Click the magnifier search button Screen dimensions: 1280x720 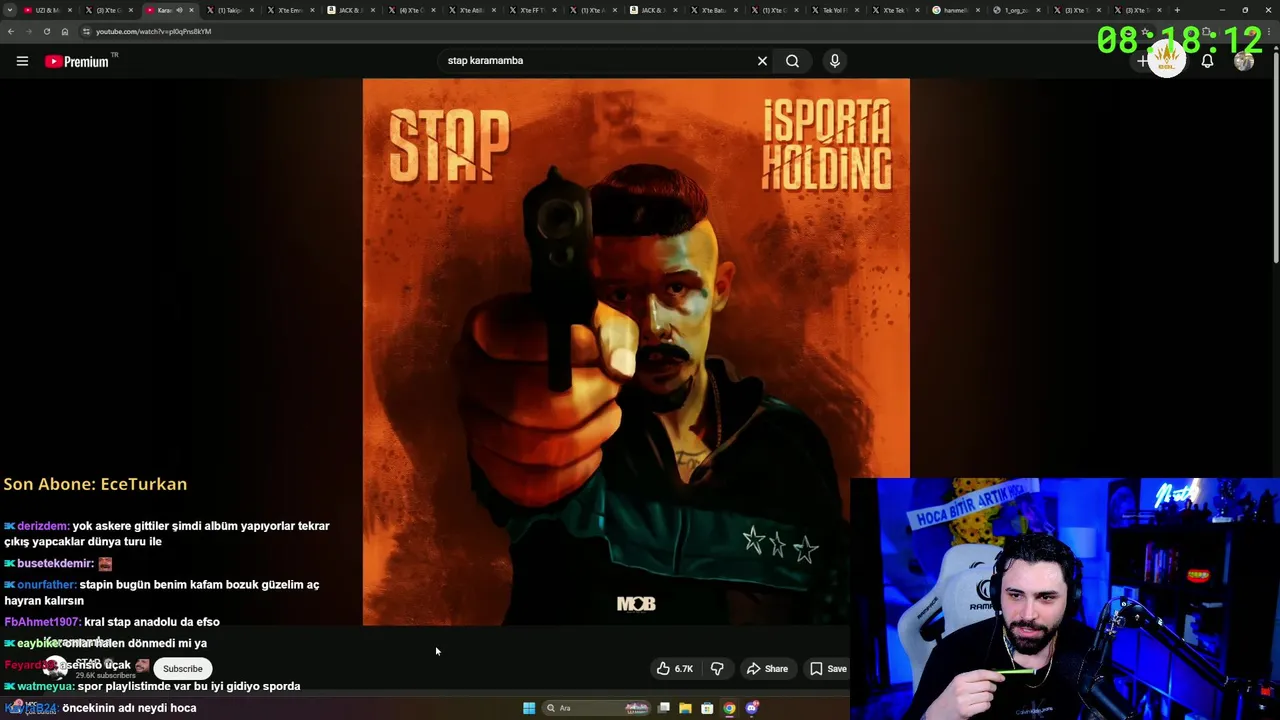tap(792, 61)
